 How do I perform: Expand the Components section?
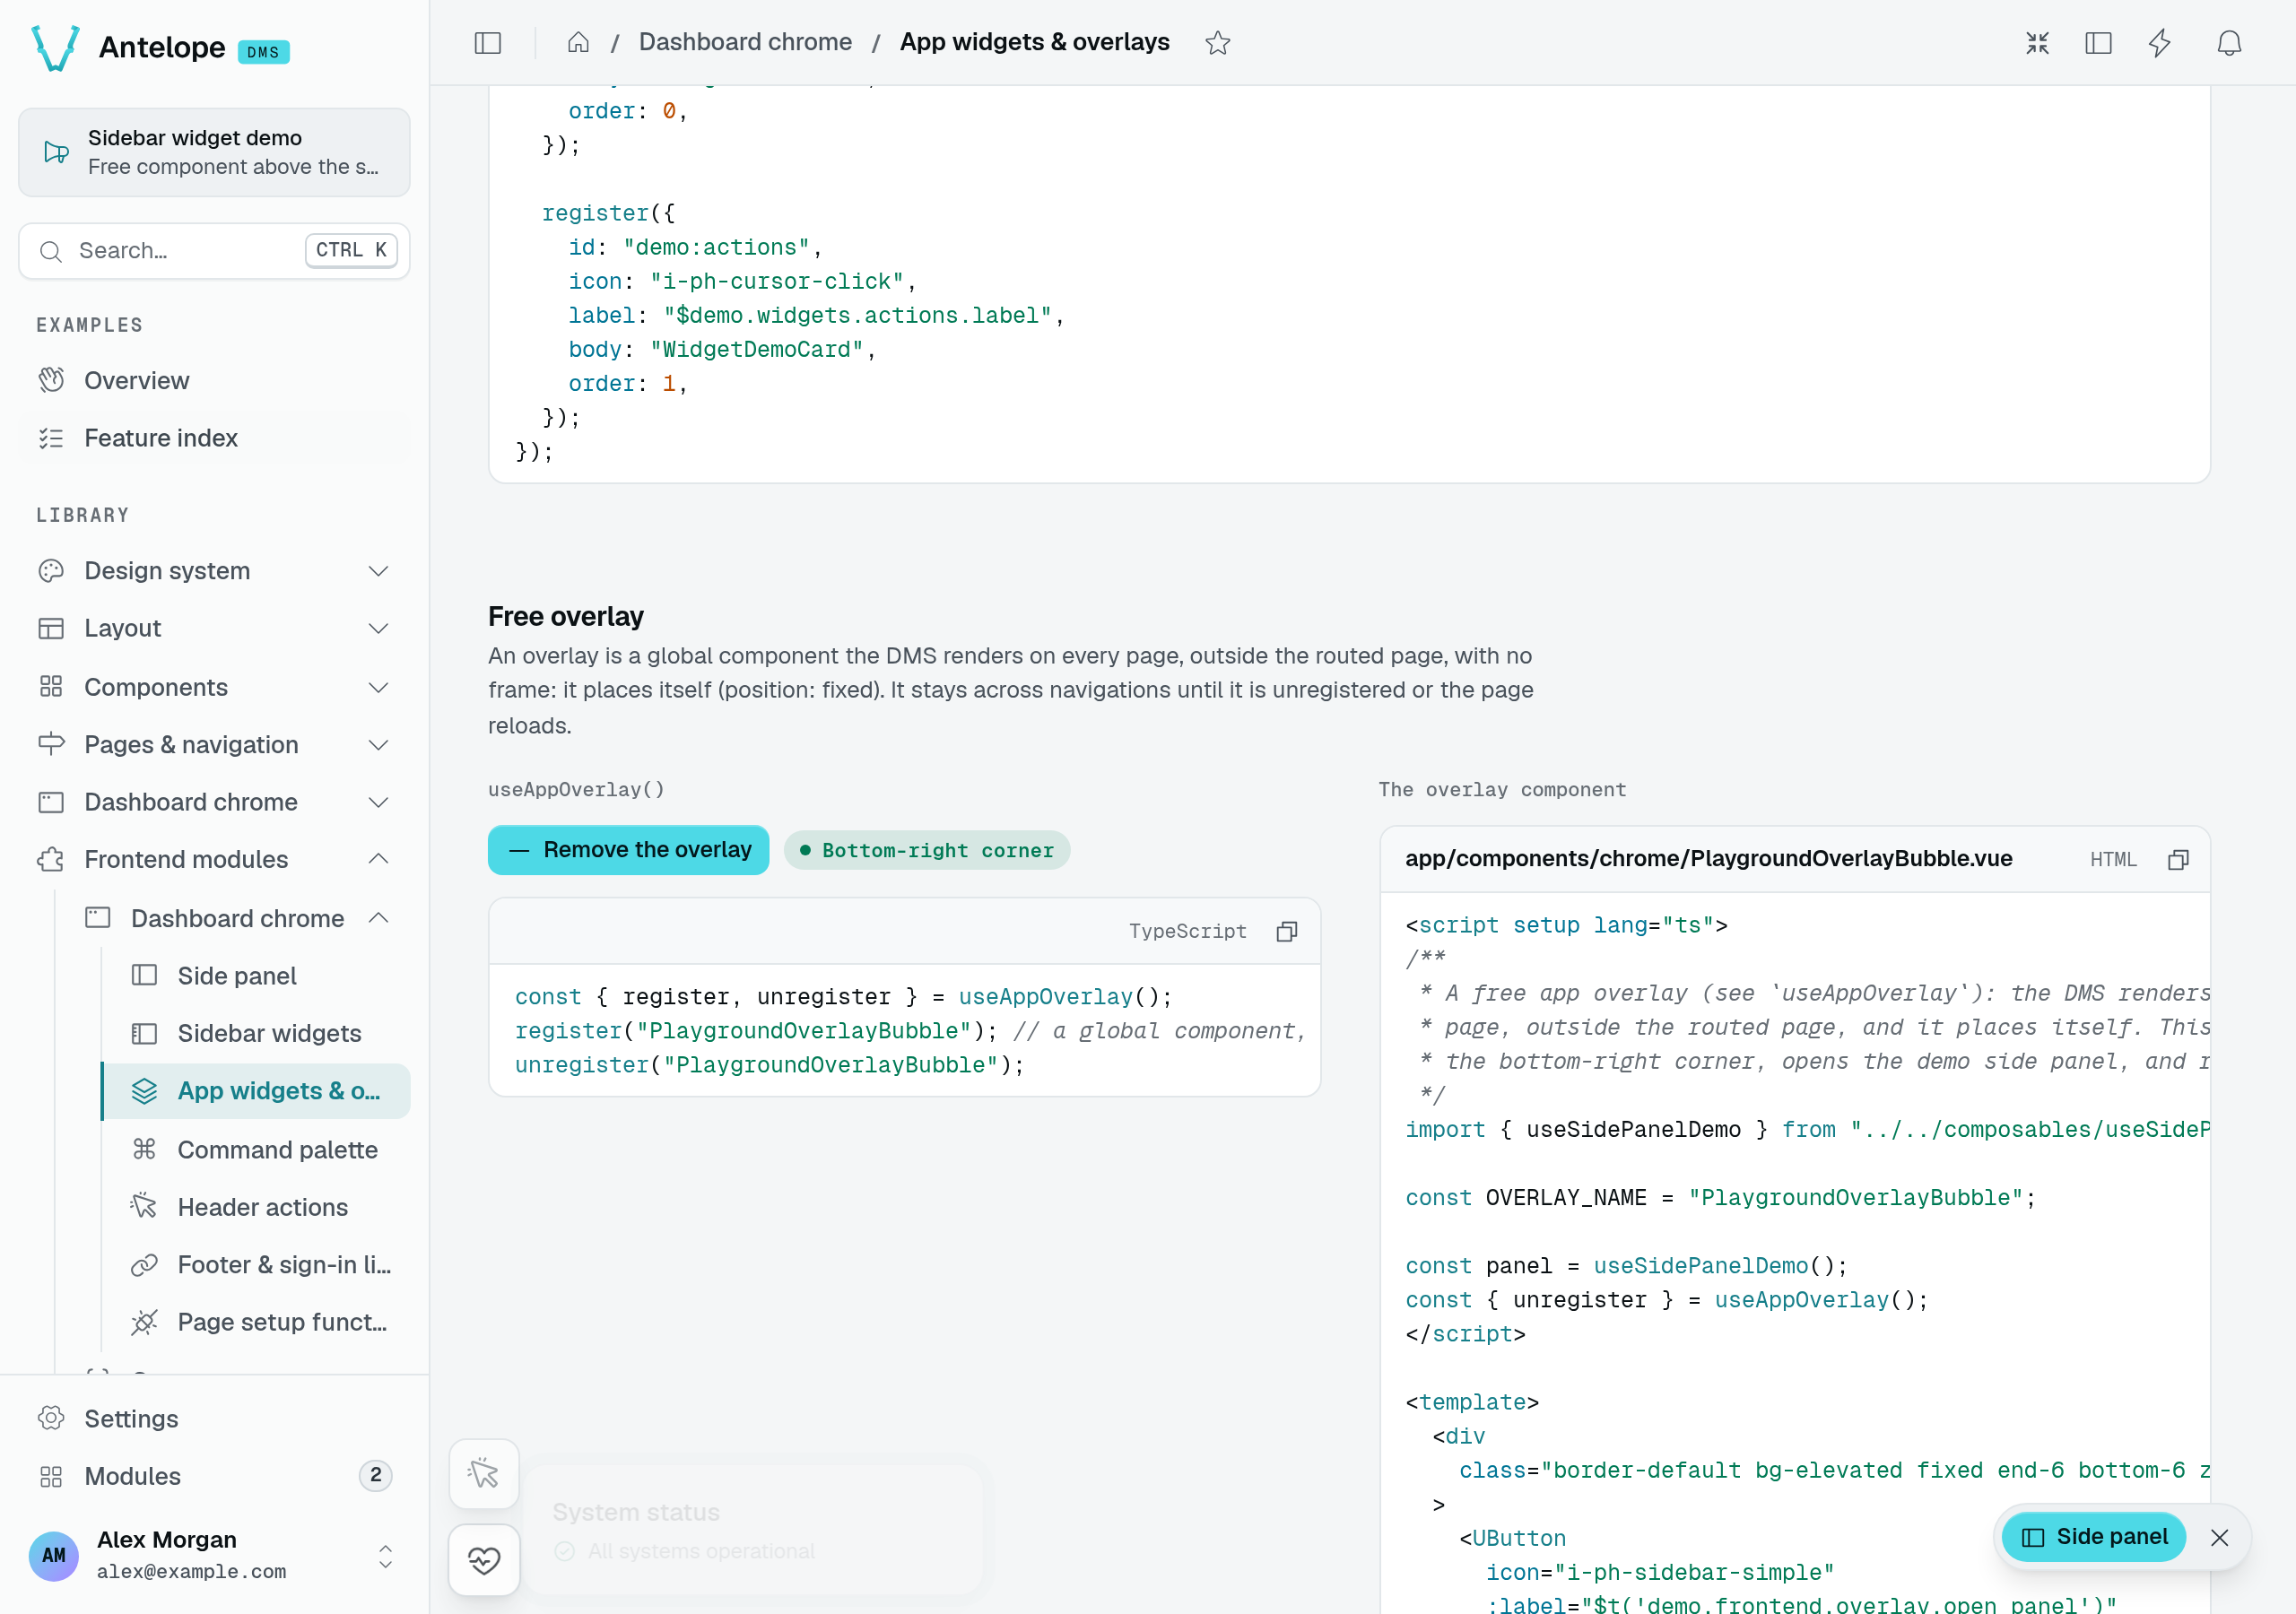(214, 686)
